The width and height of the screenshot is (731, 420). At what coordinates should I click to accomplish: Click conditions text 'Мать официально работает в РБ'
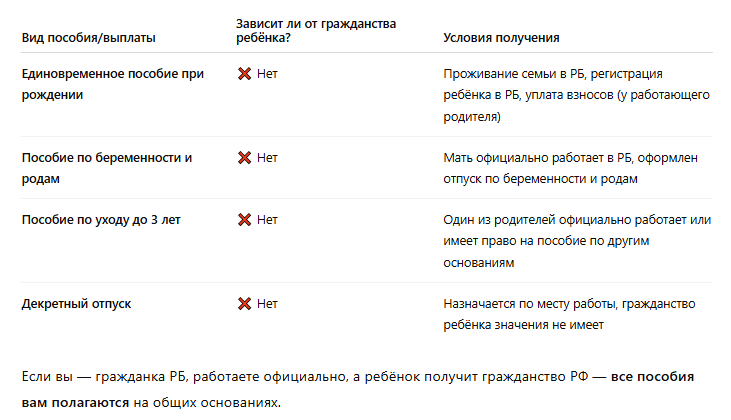tap(569, 168)
